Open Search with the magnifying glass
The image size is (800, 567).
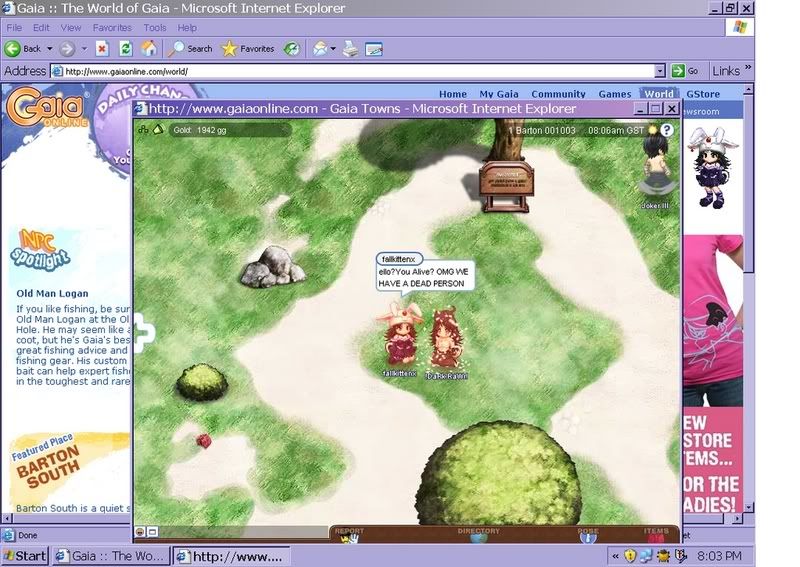click(190, 49)
